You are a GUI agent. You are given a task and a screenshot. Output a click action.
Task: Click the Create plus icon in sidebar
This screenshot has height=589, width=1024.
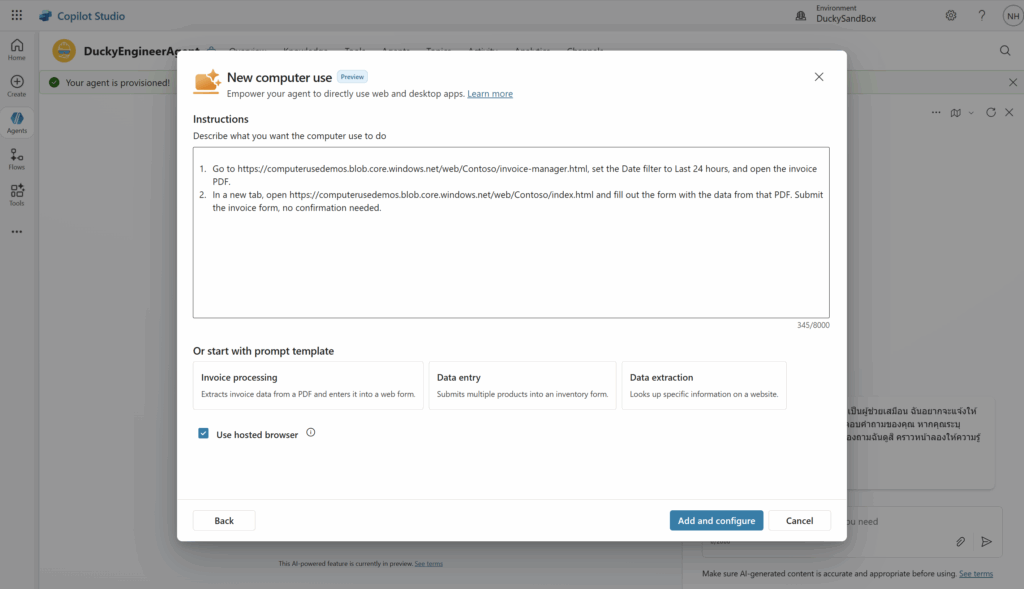pos(17,85)
